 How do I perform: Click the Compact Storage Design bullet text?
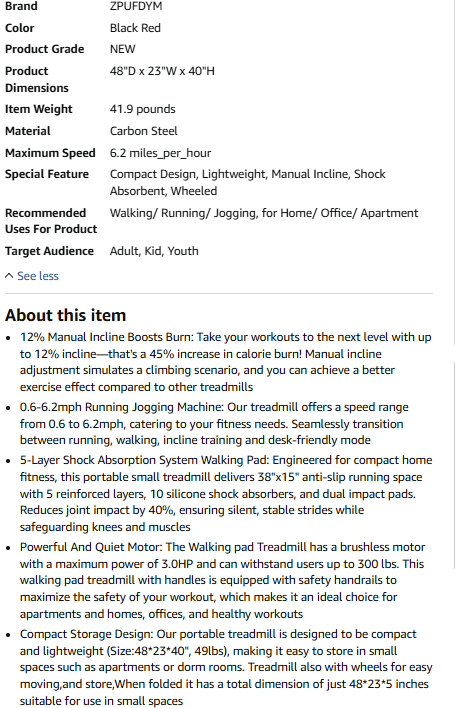click(226, 668)
